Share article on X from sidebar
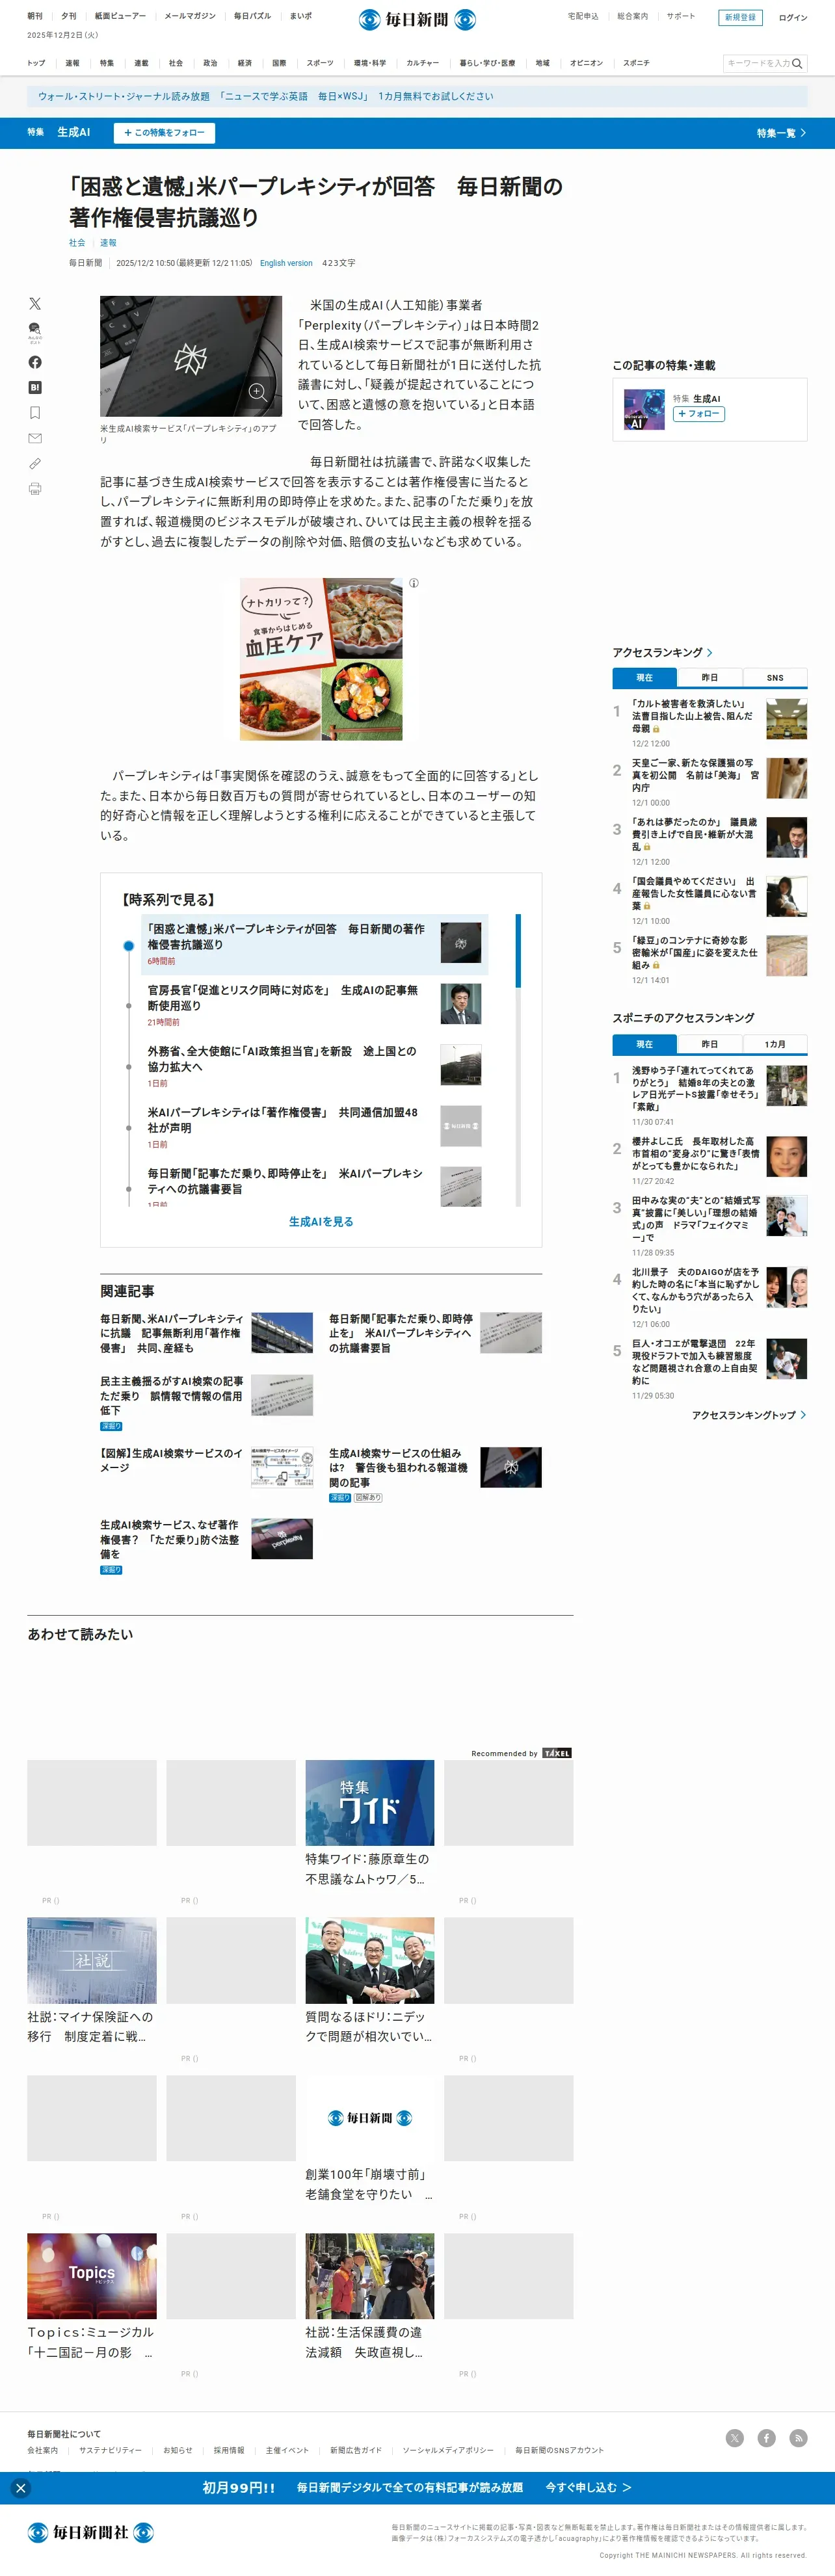This screenshot has height=2576, width=835. (35, 303)
